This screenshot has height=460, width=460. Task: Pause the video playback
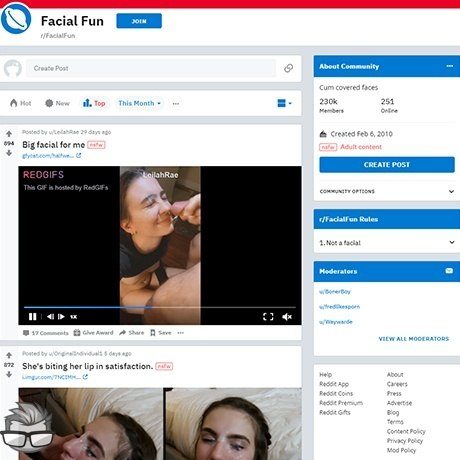pos(33,316)
